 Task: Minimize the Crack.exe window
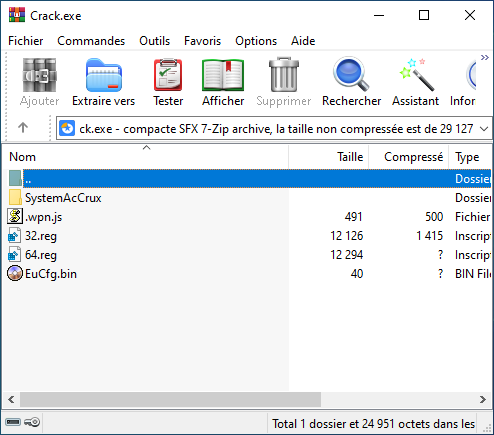point(379,15)
